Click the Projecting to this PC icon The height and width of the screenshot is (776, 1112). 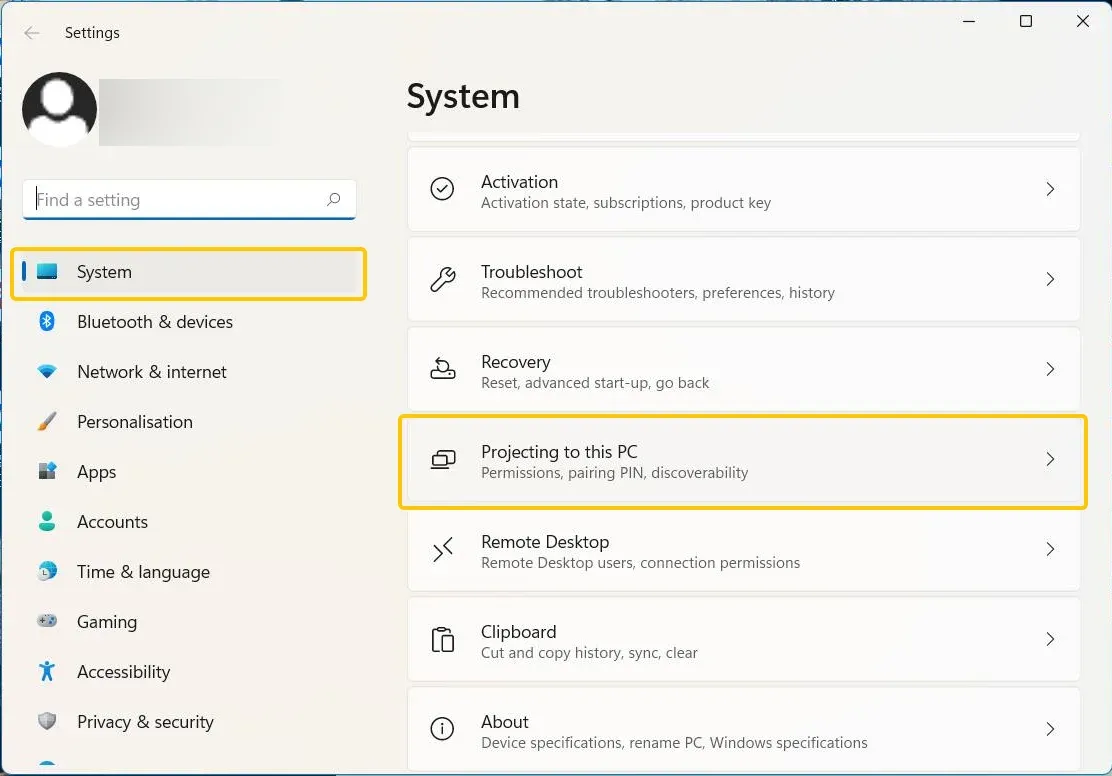click(443, 459)
